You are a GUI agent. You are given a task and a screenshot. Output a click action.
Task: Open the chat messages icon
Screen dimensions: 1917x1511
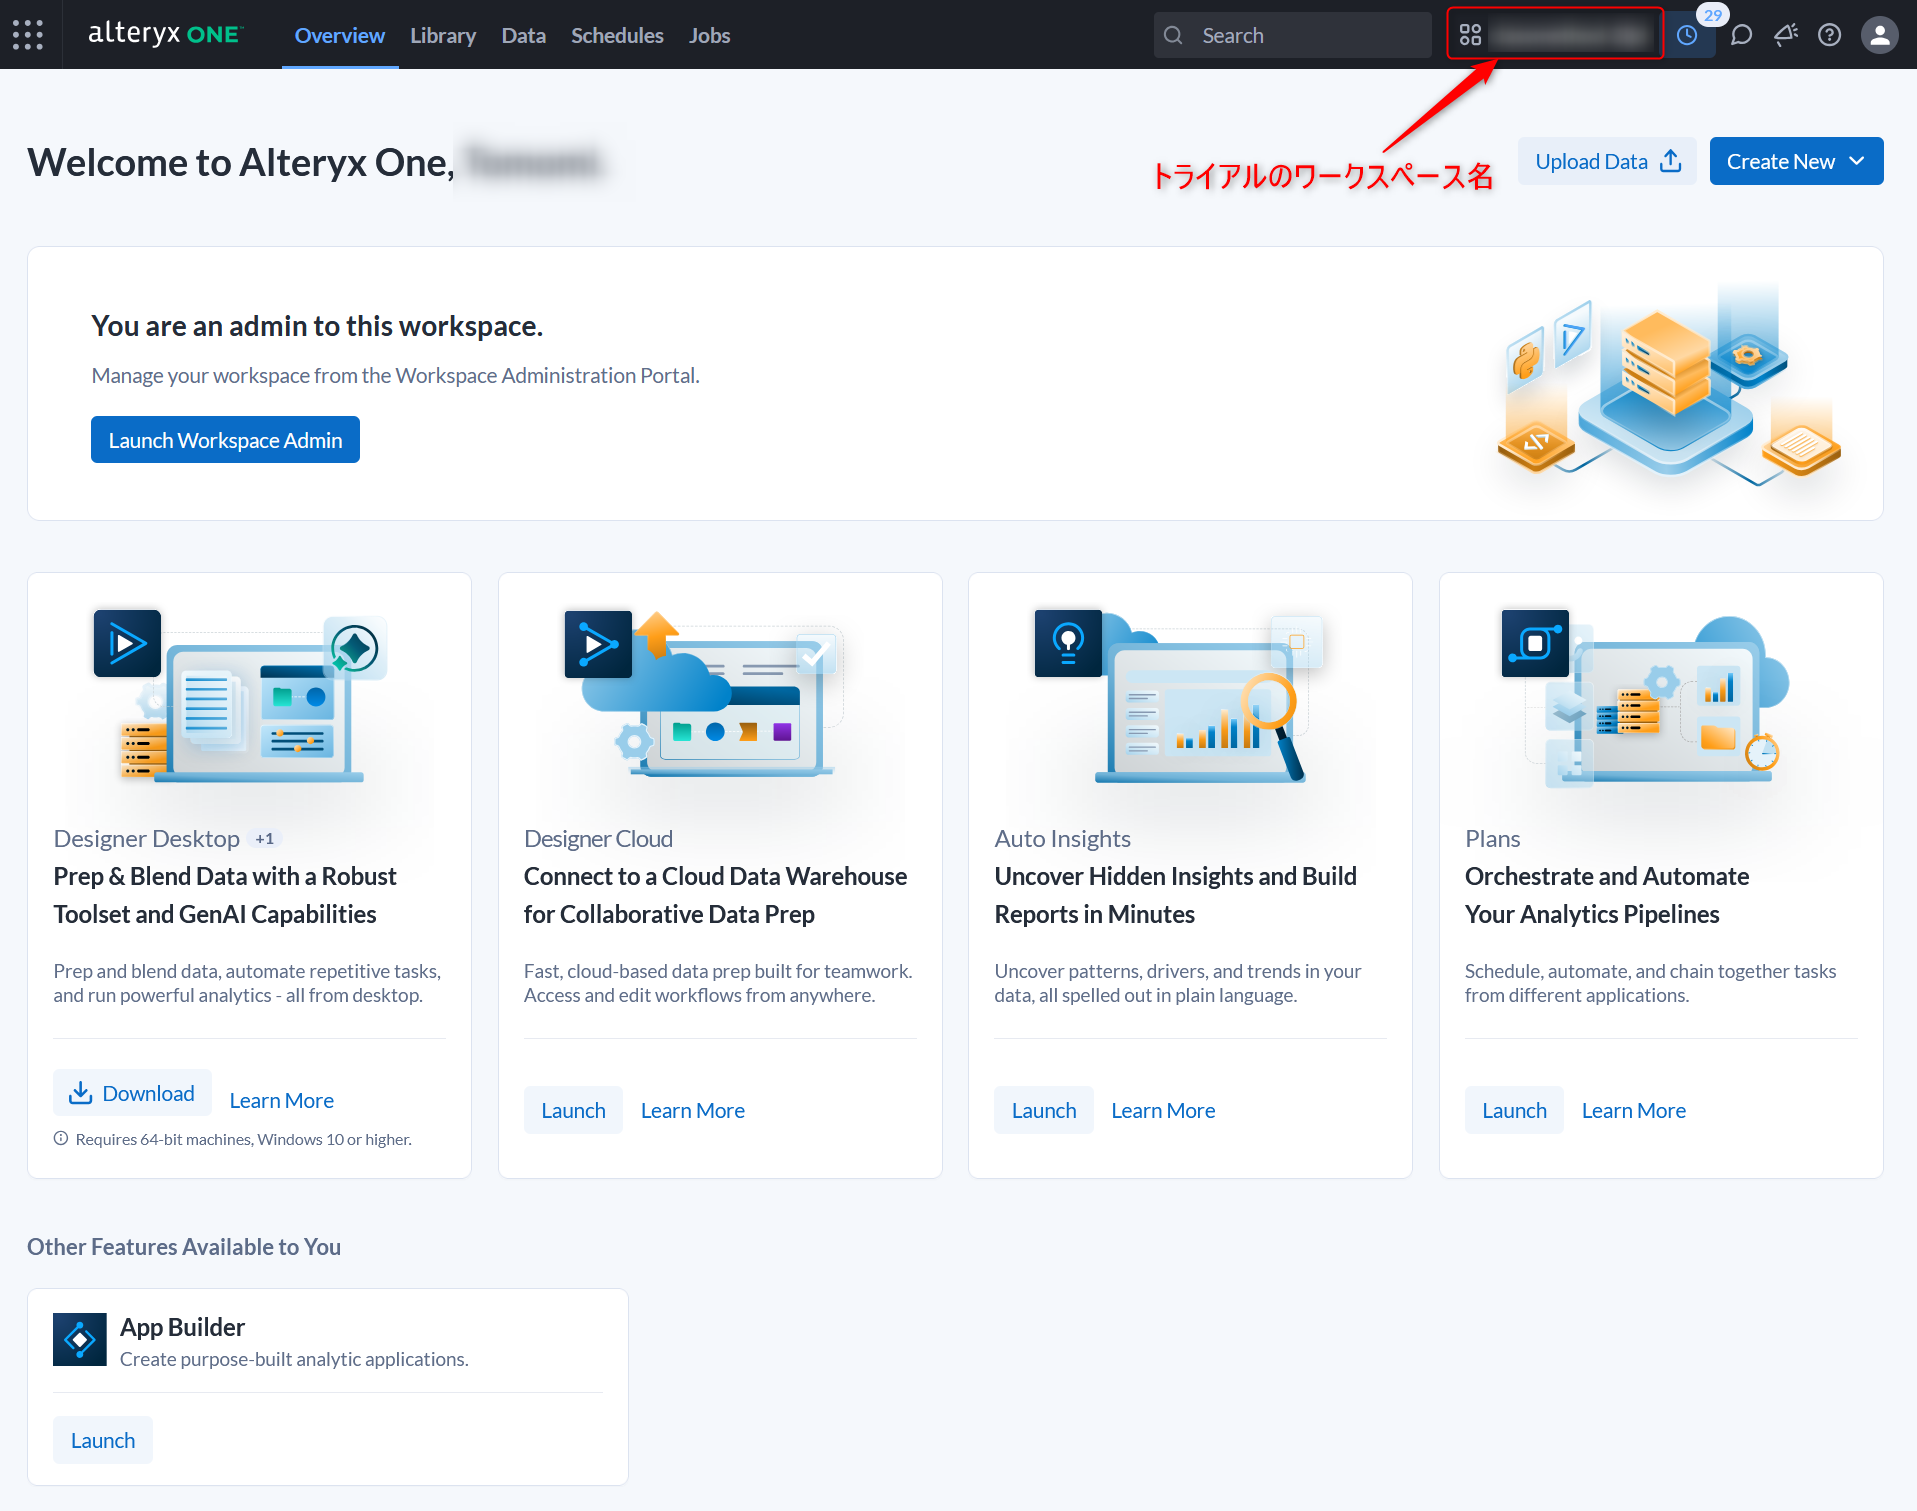1741,35
